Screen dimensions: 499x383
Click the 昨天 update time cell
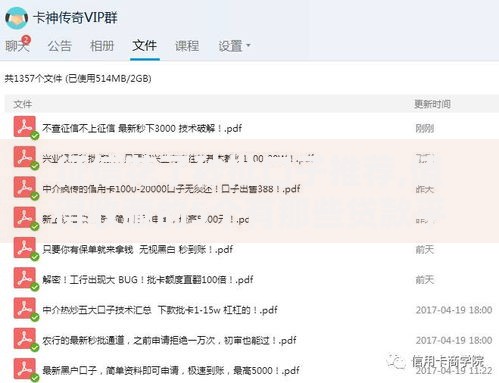[x=424, y=189]
